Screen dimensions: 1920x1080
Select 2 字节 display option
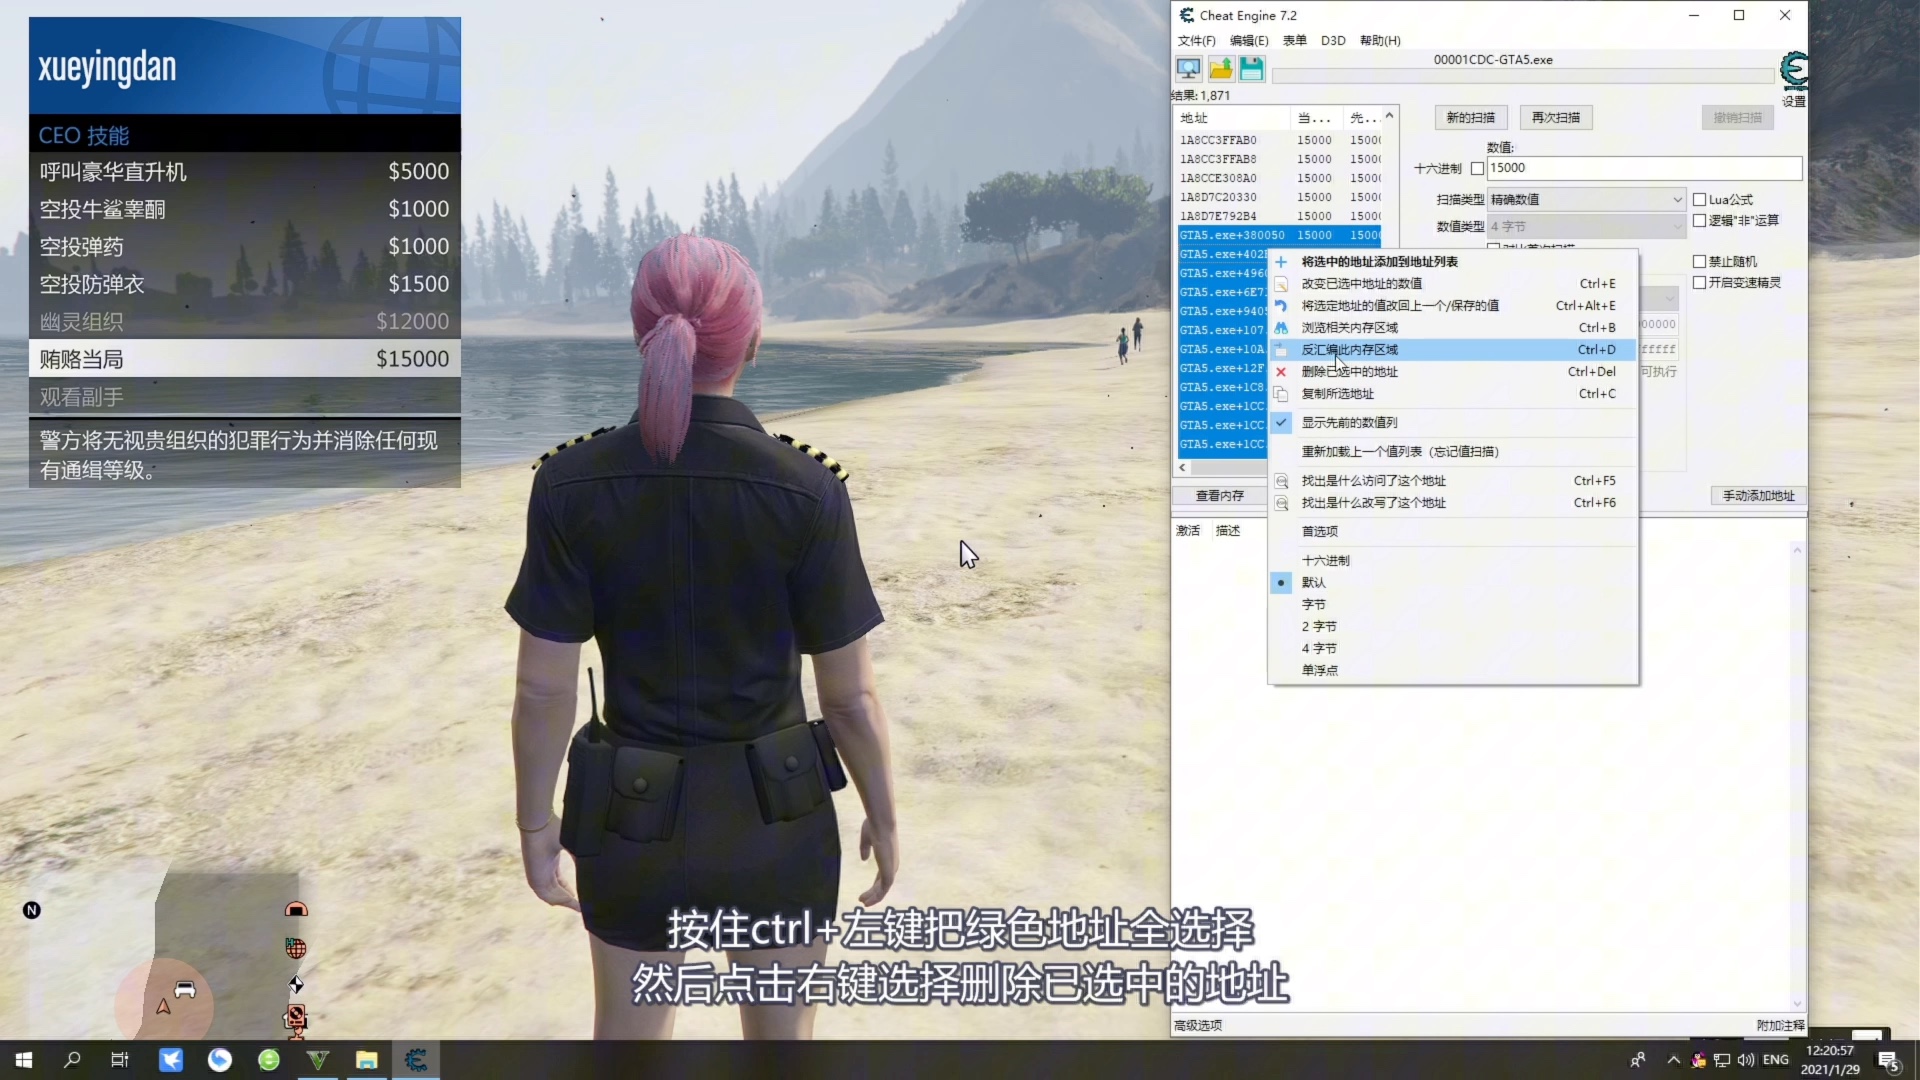[x=1453, y=627]
